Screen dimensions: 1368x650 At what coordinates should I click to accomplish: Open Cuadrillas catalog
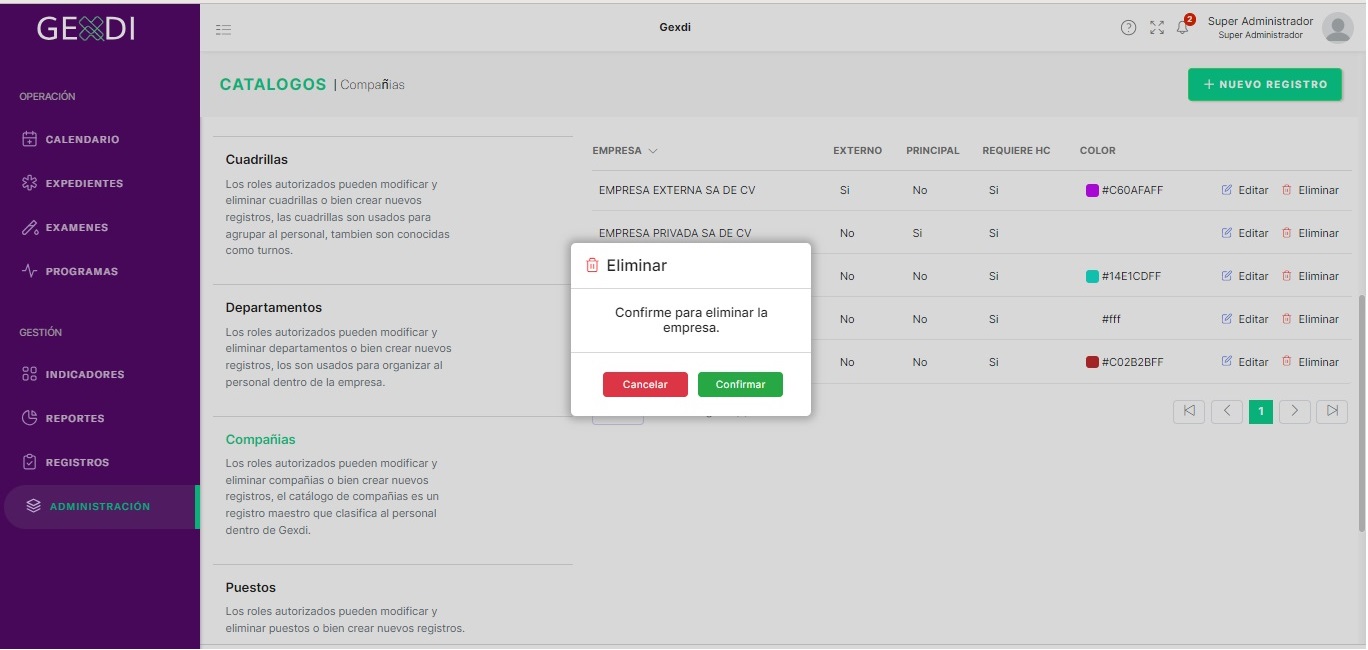pyautogui.click(x=257, y=160)
